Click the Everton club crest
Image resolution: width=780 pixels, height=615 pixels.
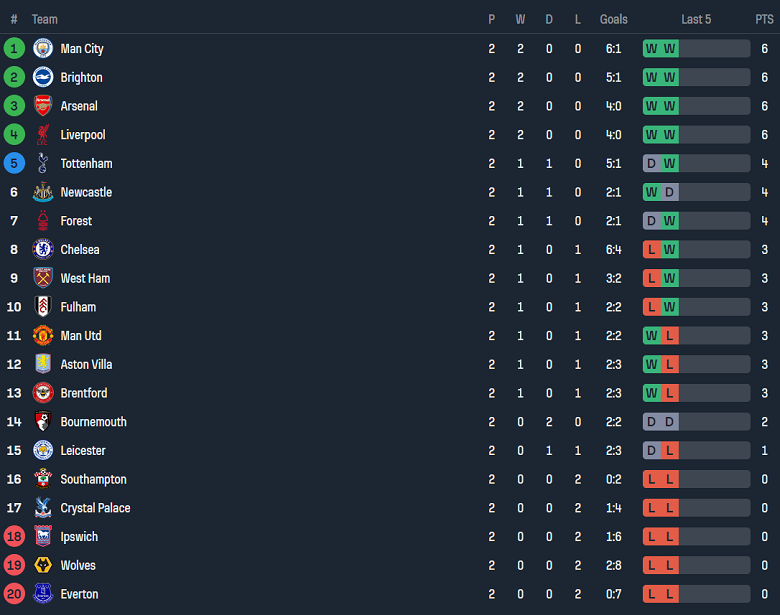tap(43, 594)
